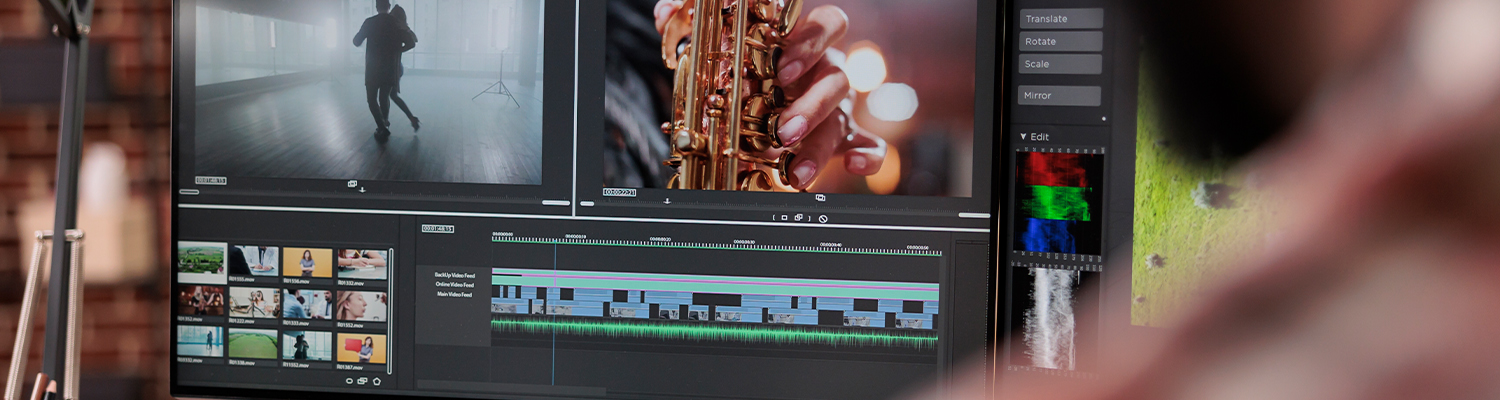The width and height of the screenshot is (1500, 400).
Task: Click the oval icon below media bin
Action: coord(349,381)
